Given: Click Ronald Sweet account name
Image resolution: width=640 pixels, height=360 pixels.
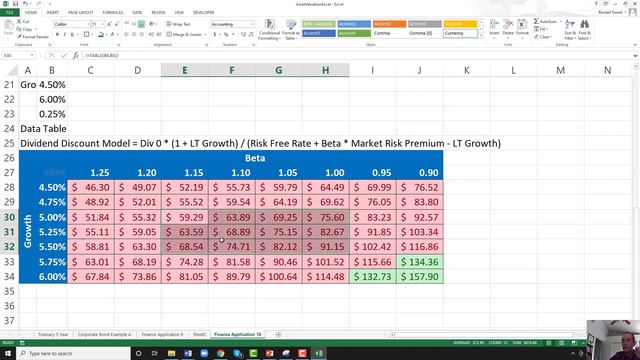Looking at the screenshot, I should point(611,13).
